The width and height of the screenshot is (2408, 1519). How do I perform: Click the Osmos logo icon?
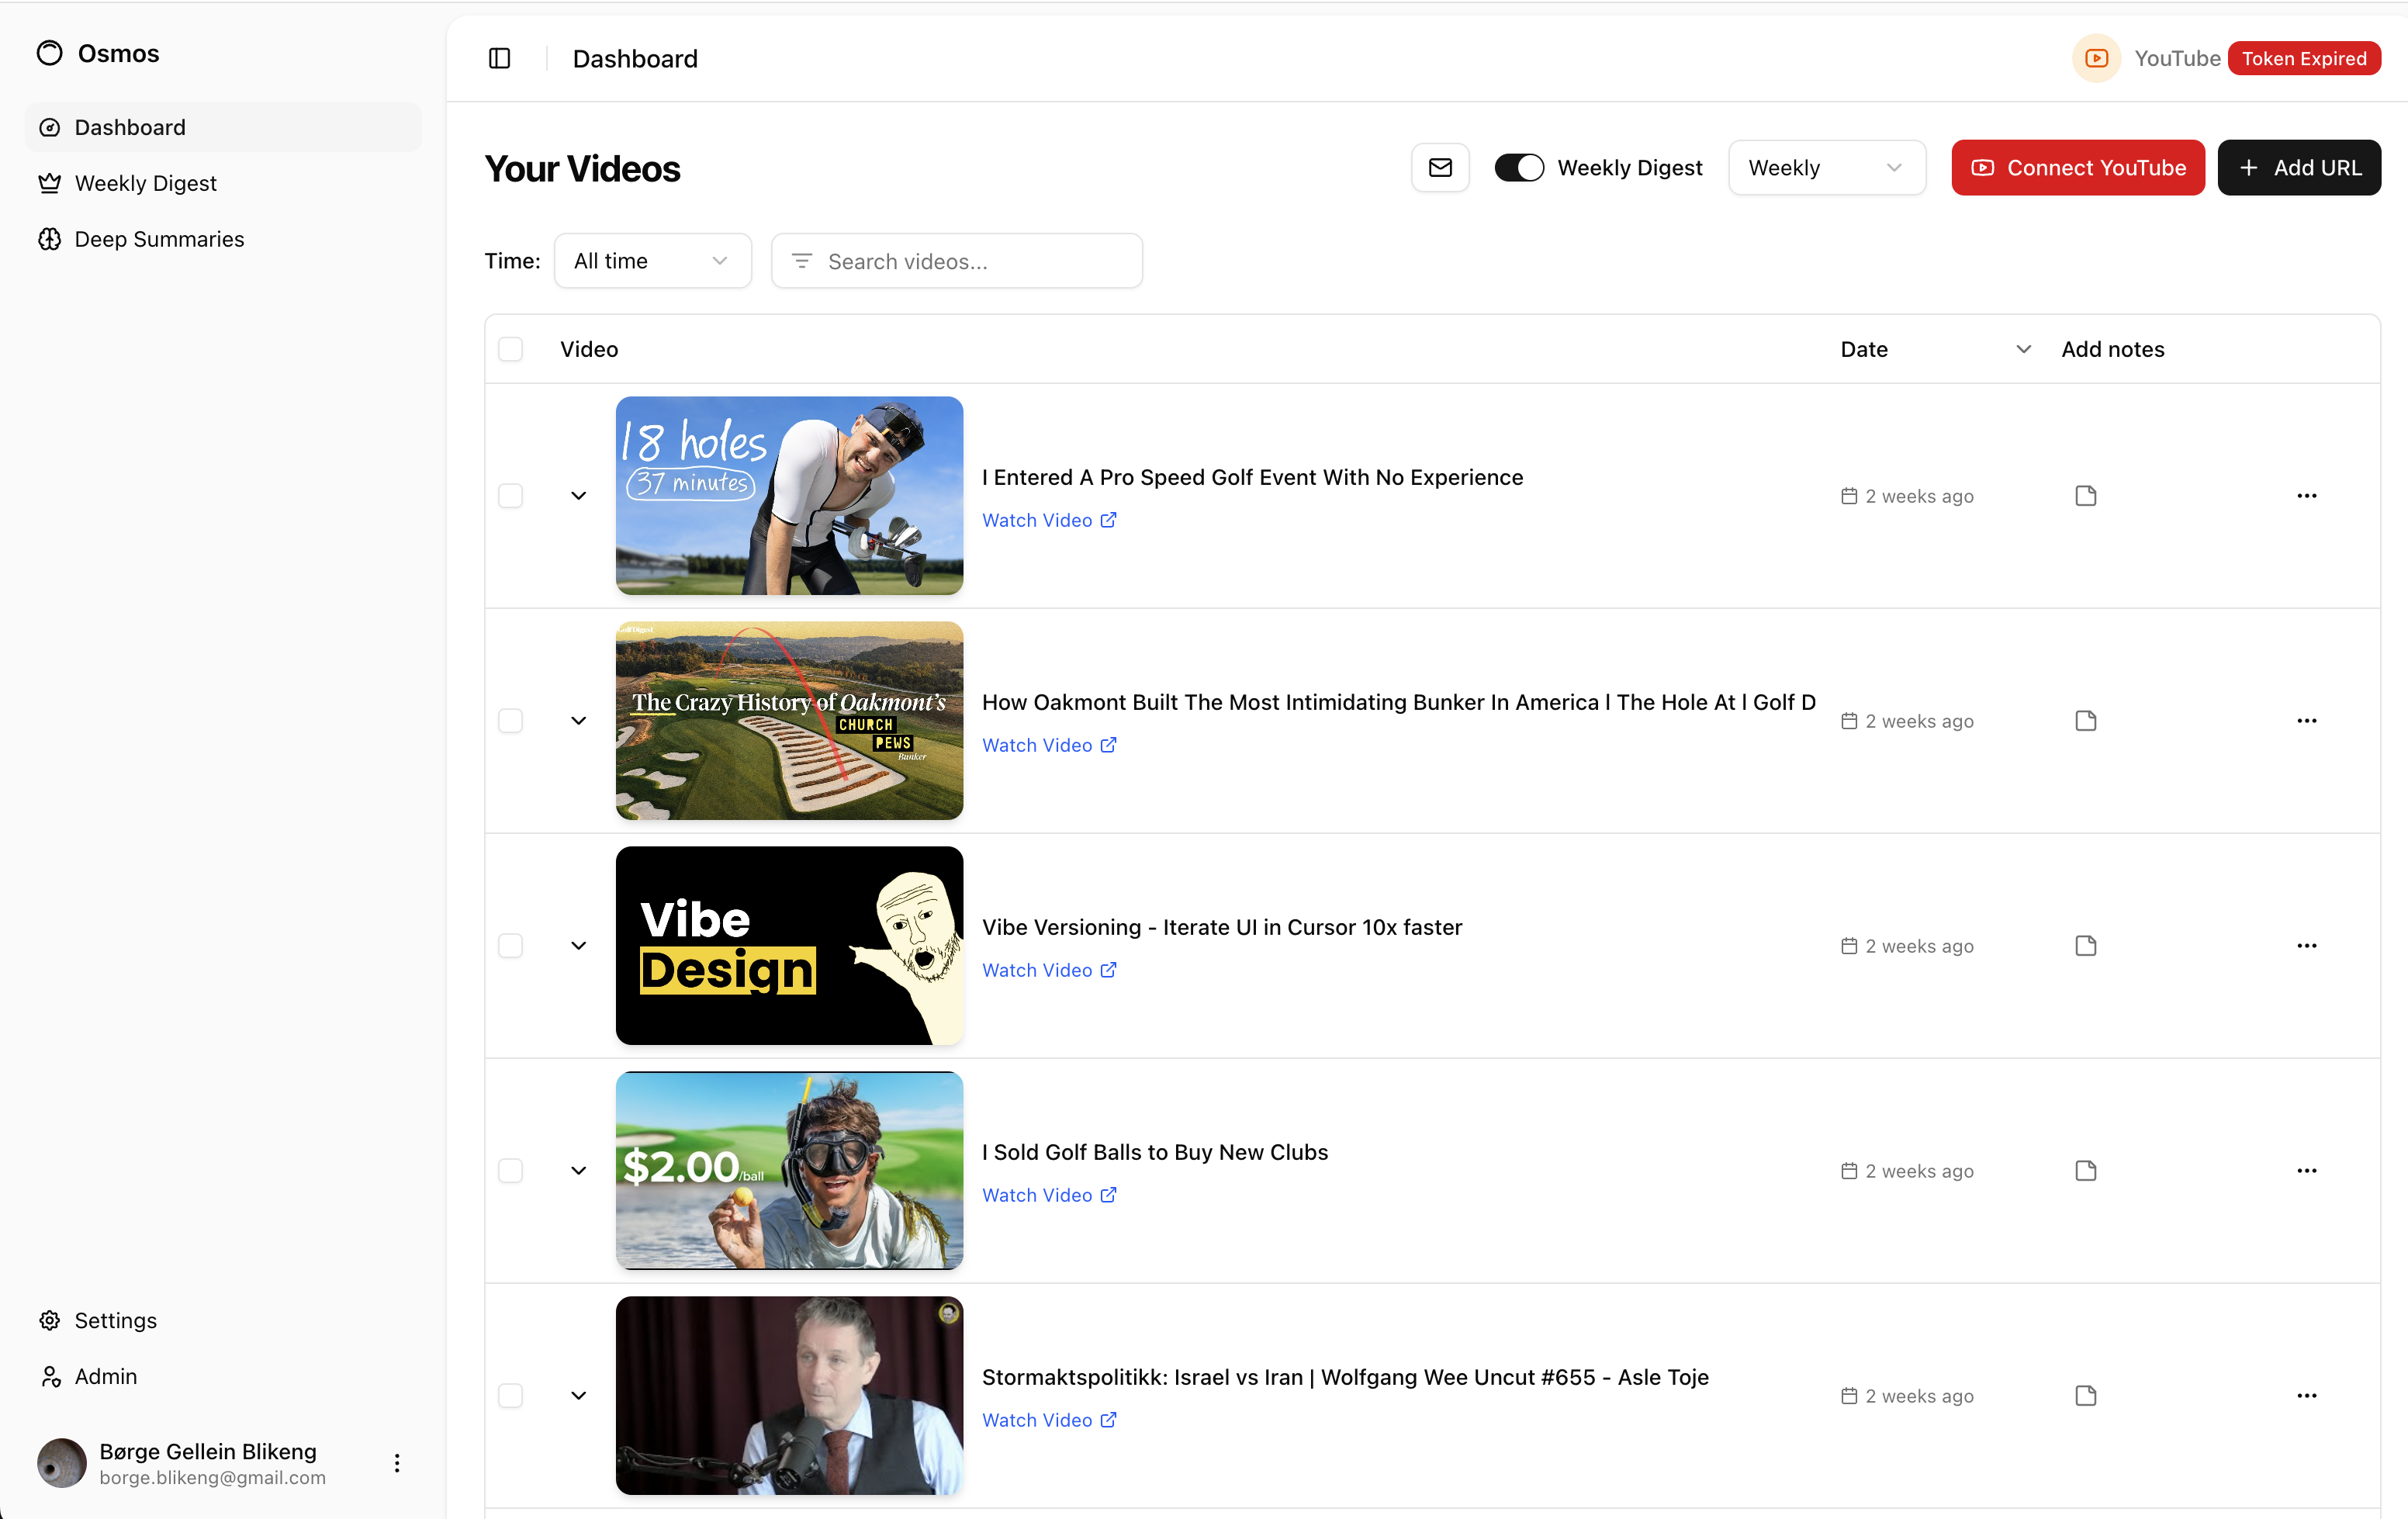click(x=49, y=53)
